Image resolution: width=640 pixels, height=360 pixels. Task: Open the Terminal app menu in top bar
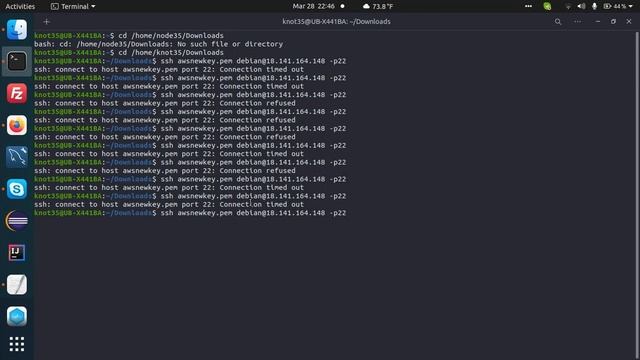click(x=73, y=6)
